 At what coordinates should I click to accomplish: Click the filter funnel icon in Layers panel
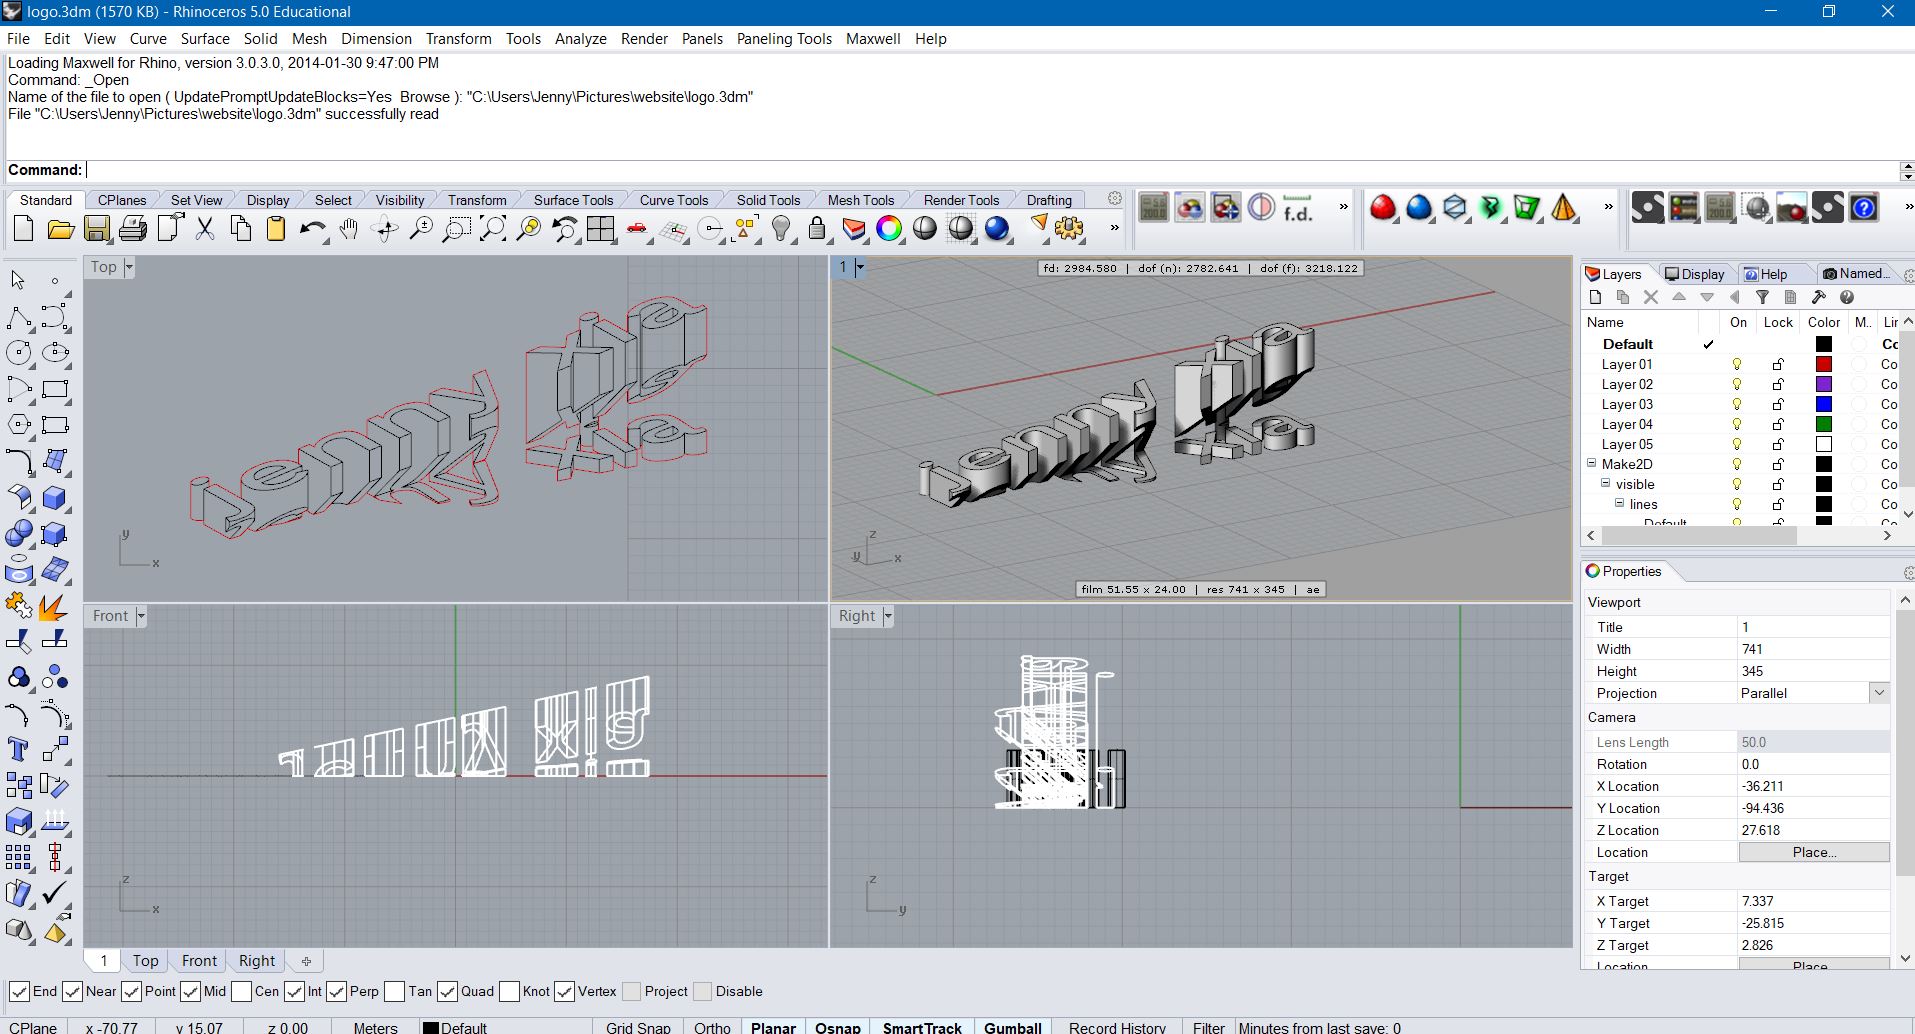tap(1763, 297)
